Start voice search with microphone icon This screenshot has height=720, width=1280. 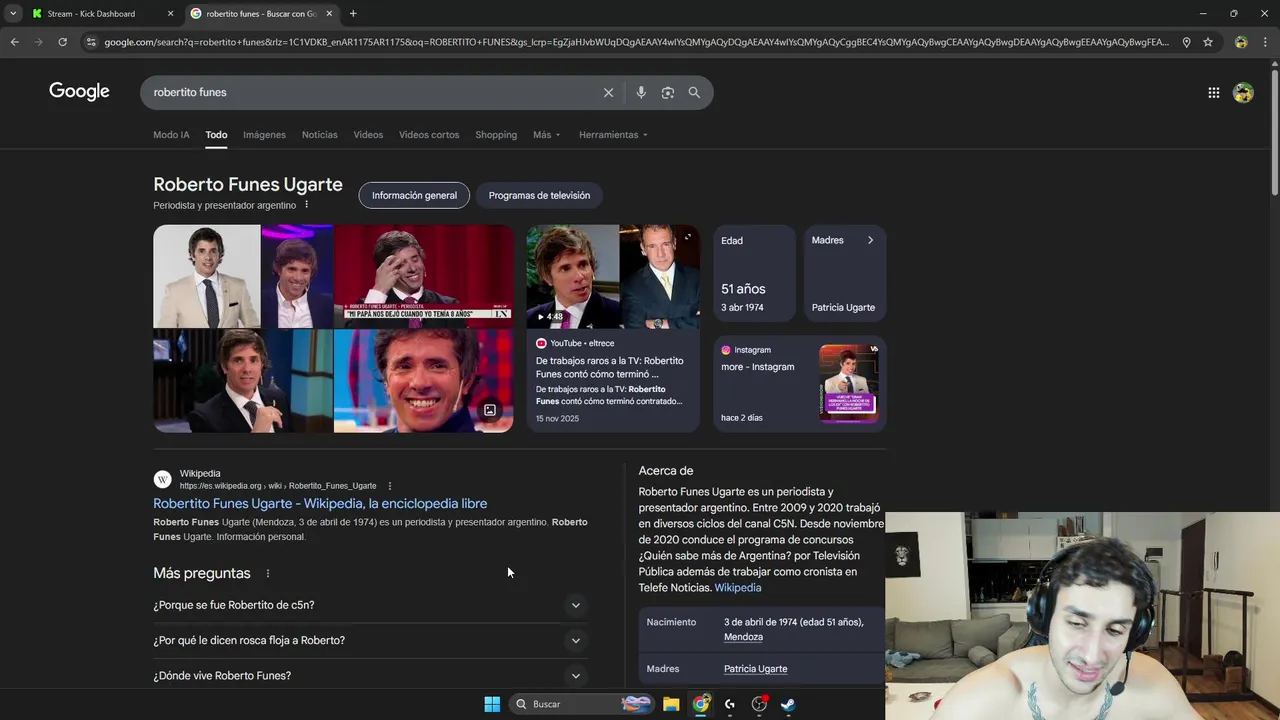coord(641,92)
